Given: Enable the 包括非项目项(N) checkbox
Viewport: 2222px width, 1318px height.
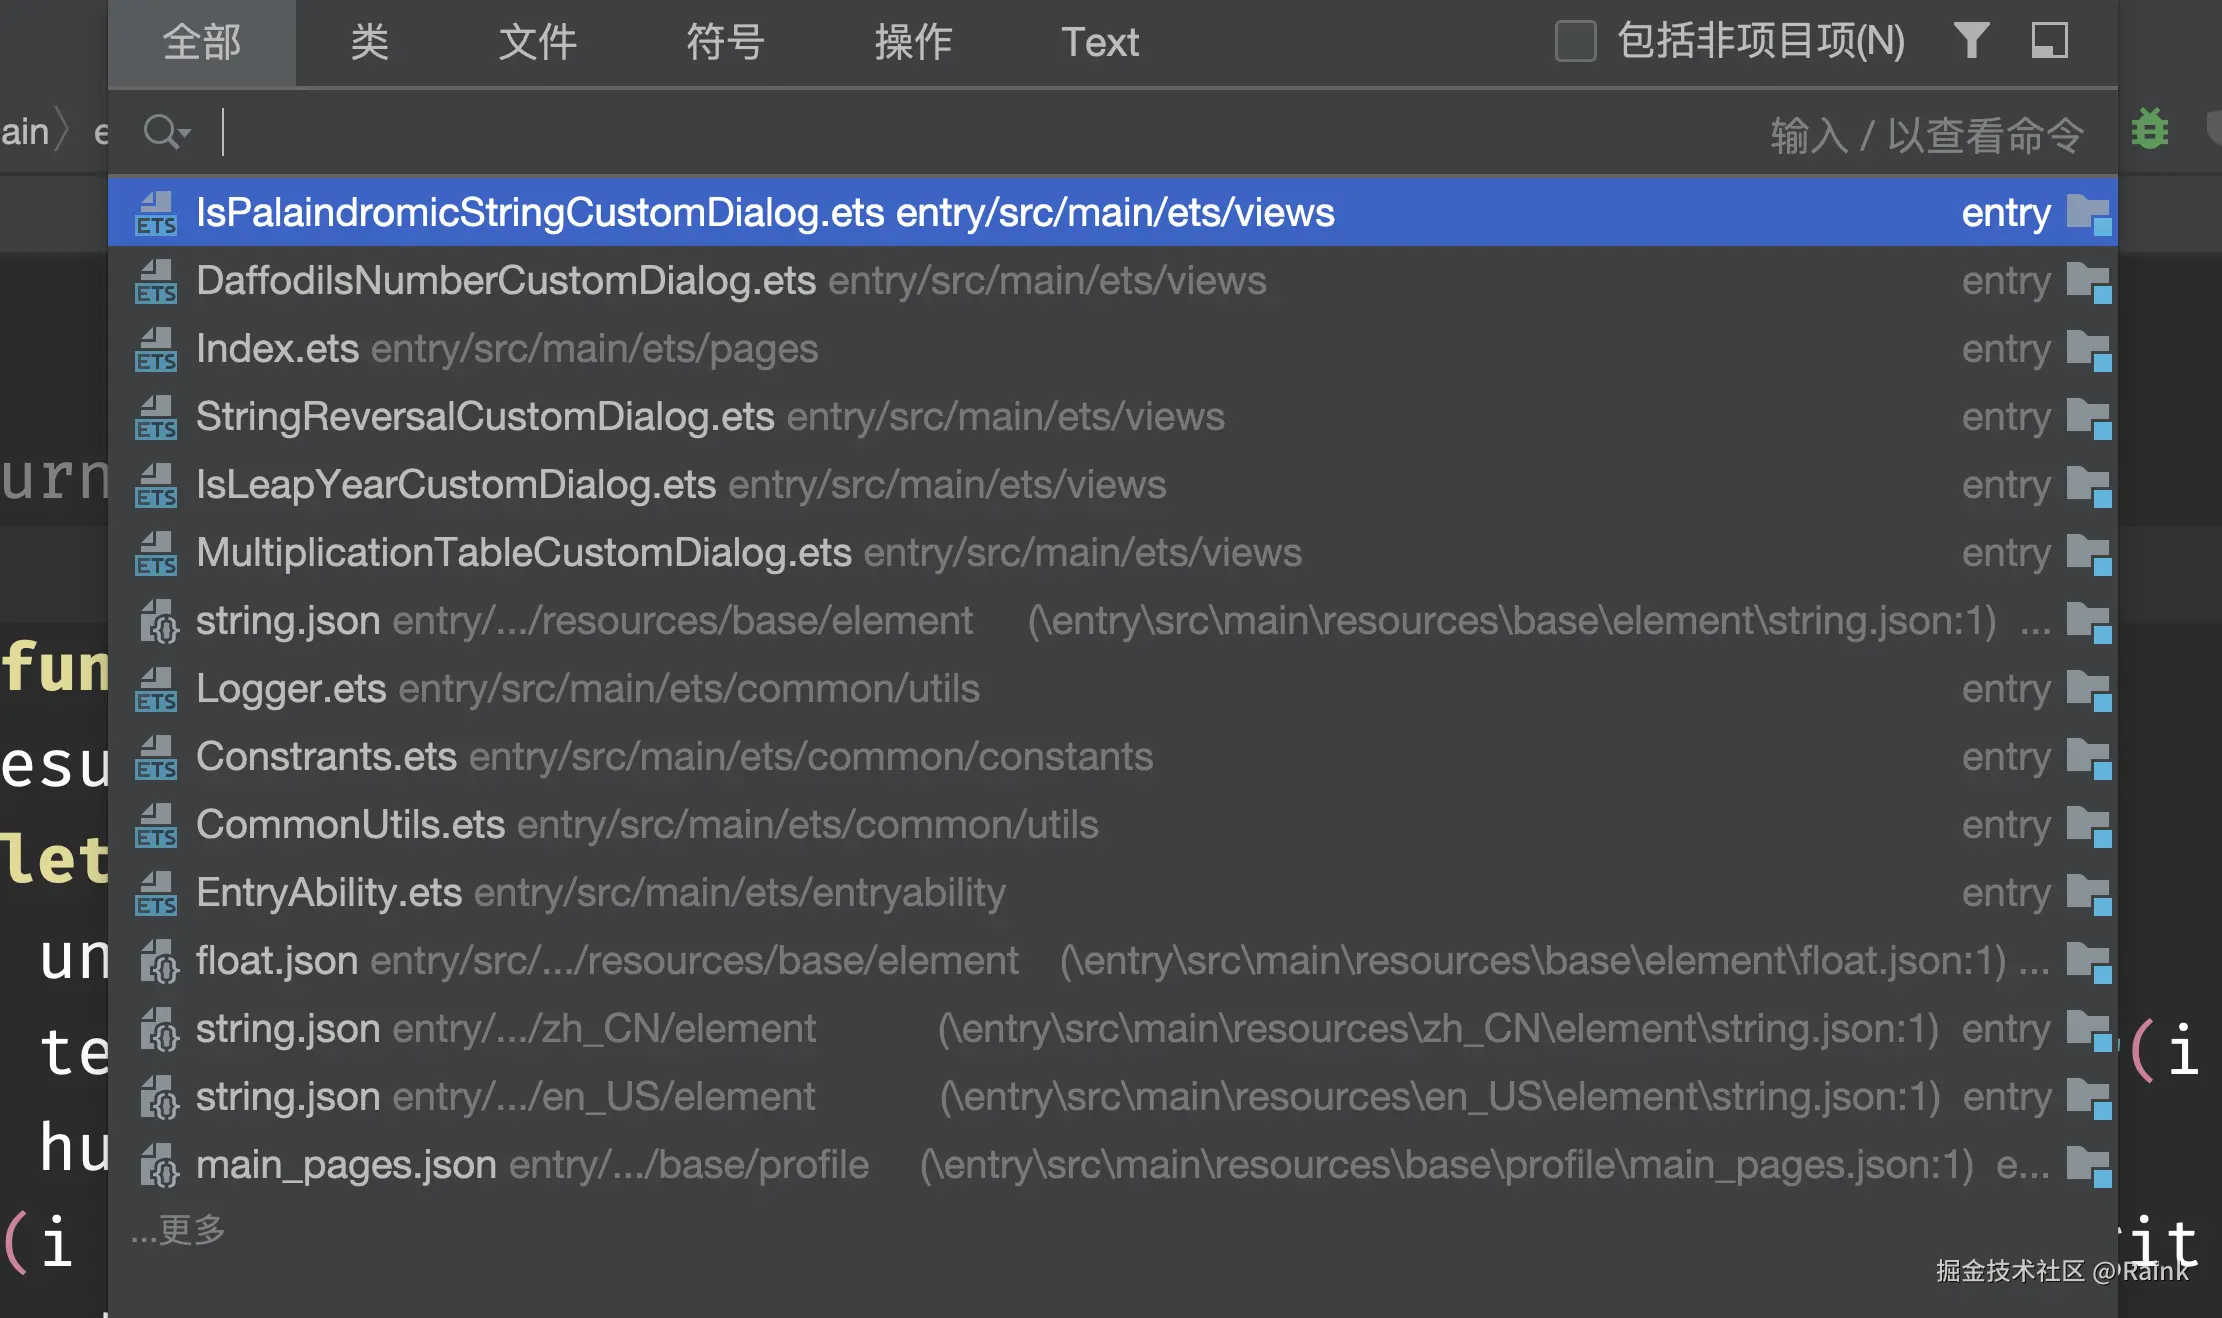Looking at the screenshot, I should [1575, 41].
